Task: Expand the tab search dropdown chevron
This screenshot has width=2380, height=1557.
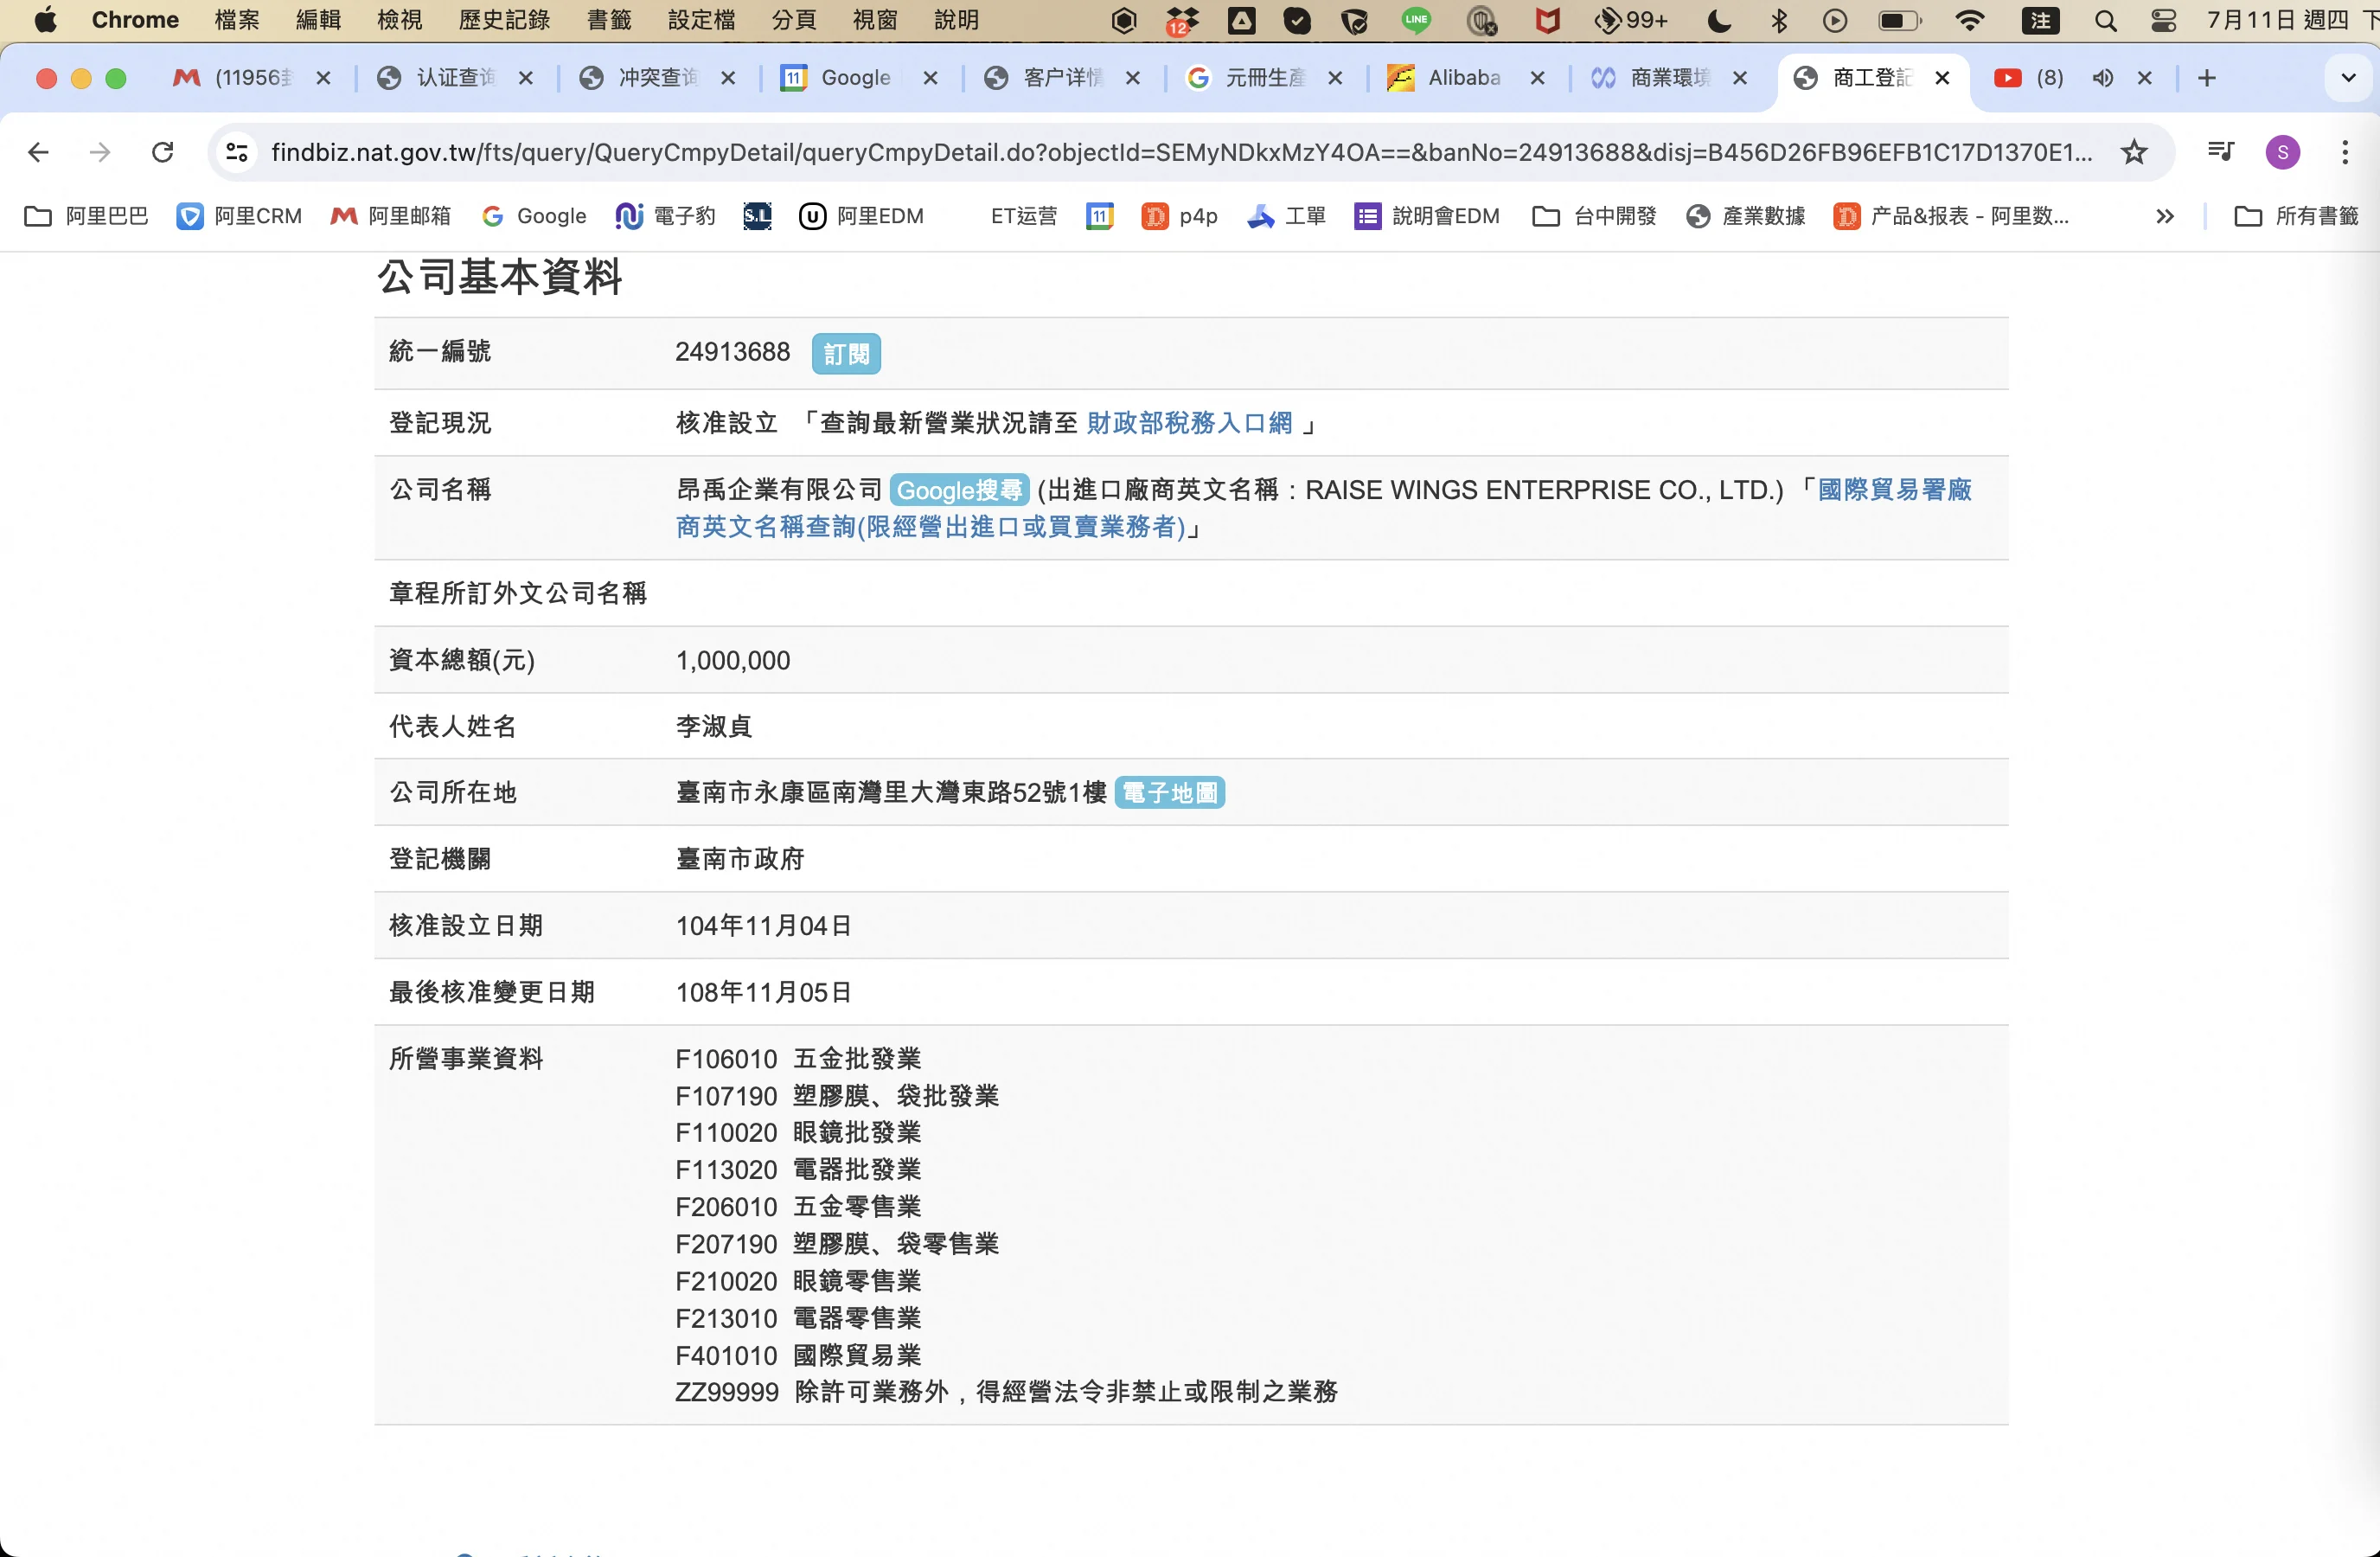Action: 2348,78
